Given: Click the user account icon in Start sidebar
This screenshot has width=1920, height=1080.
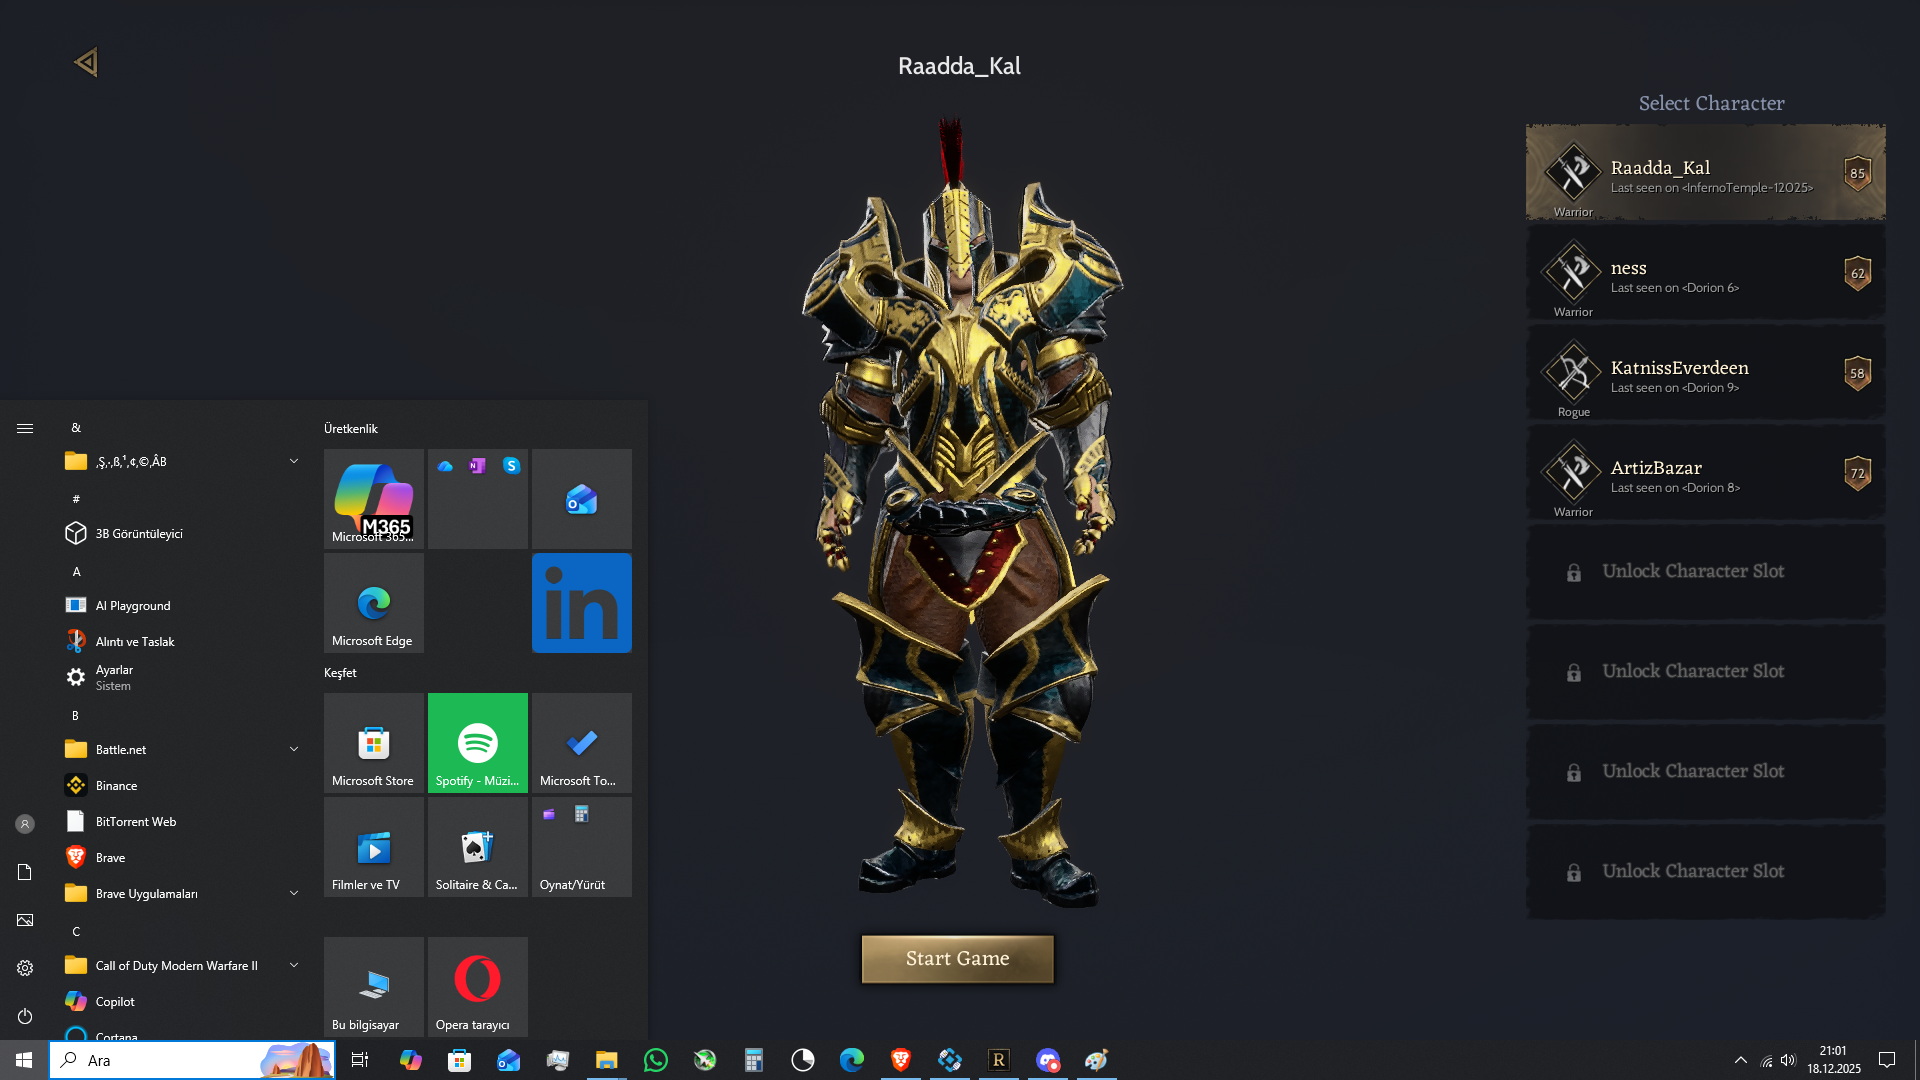Looking at the screenshot, I should tap(25, 824).
